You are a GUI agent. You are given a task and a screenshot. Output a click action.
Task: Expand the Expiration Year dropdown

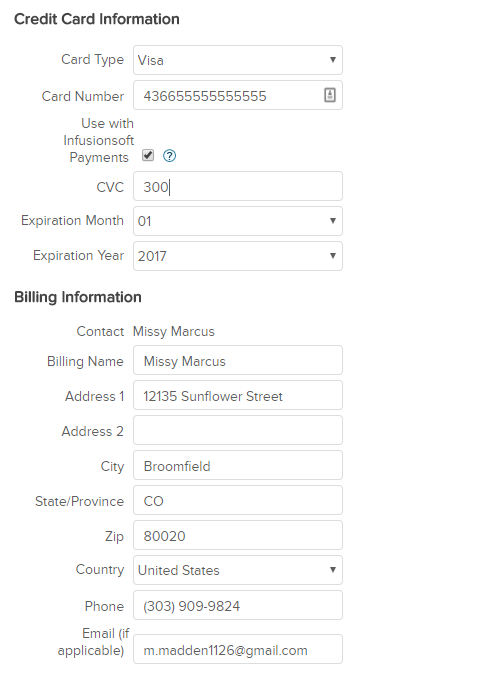(238, 256)
